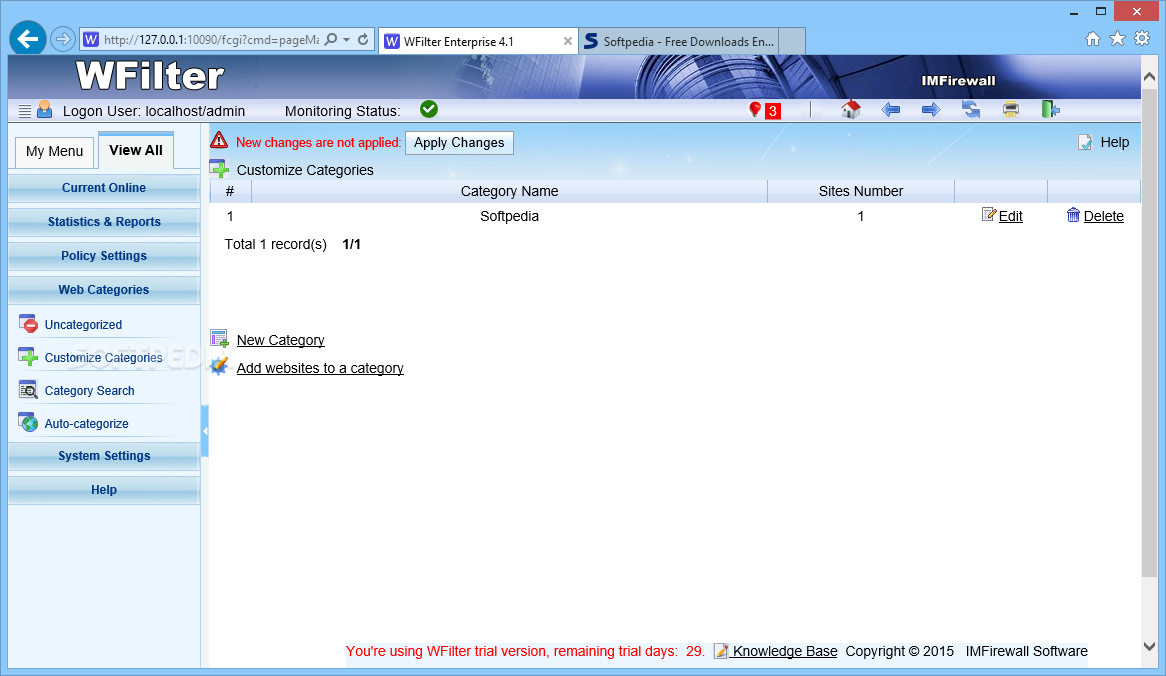Close the WFilter Enterprise 4.1 tab
1166x676 pixels.
point(568,42)
